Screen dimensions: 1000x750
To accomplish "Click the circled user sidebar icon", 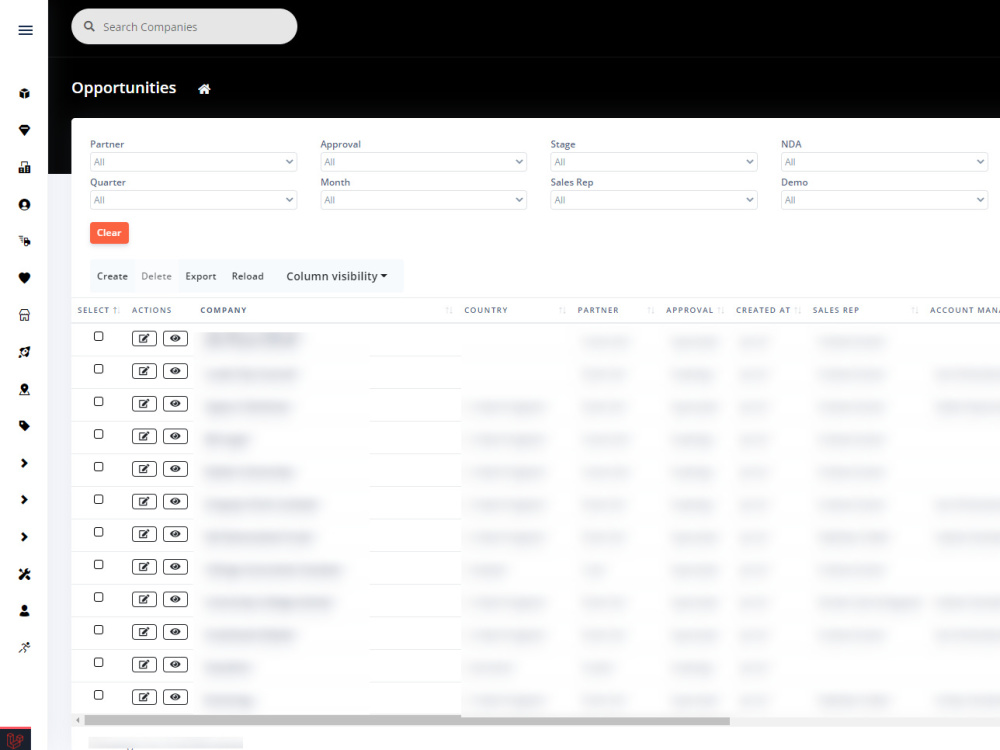I will pyautogui.click(x=24, y=205).
